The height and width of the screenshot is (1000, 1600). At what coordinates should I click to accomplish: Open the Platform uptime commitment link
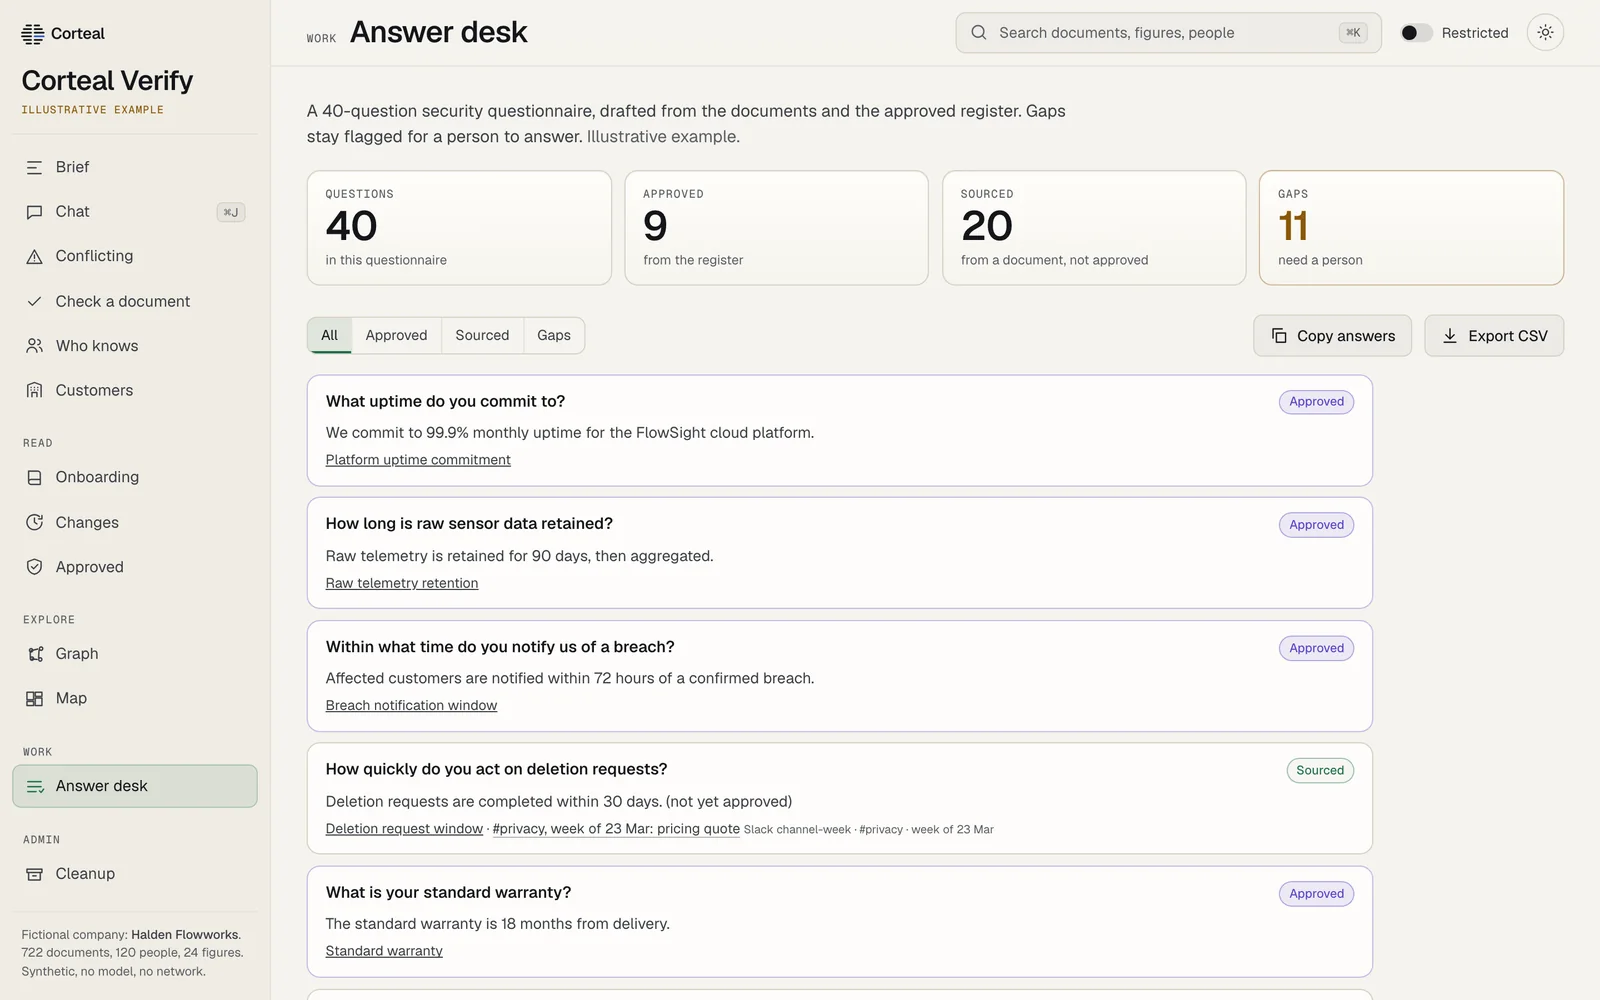pos(418,460)
